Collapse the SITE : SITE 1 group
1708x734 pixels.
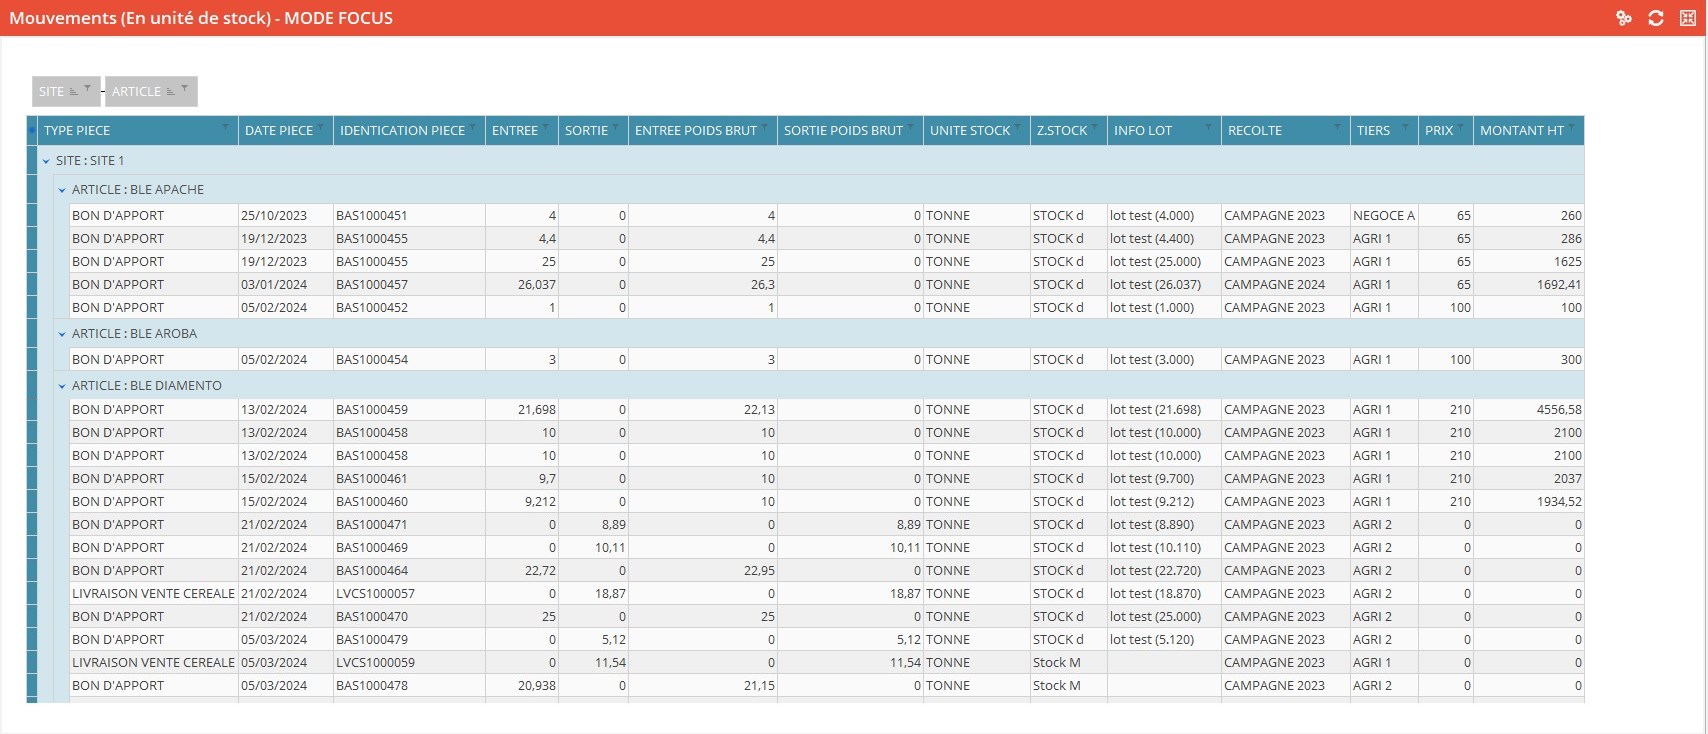(46, 161)
